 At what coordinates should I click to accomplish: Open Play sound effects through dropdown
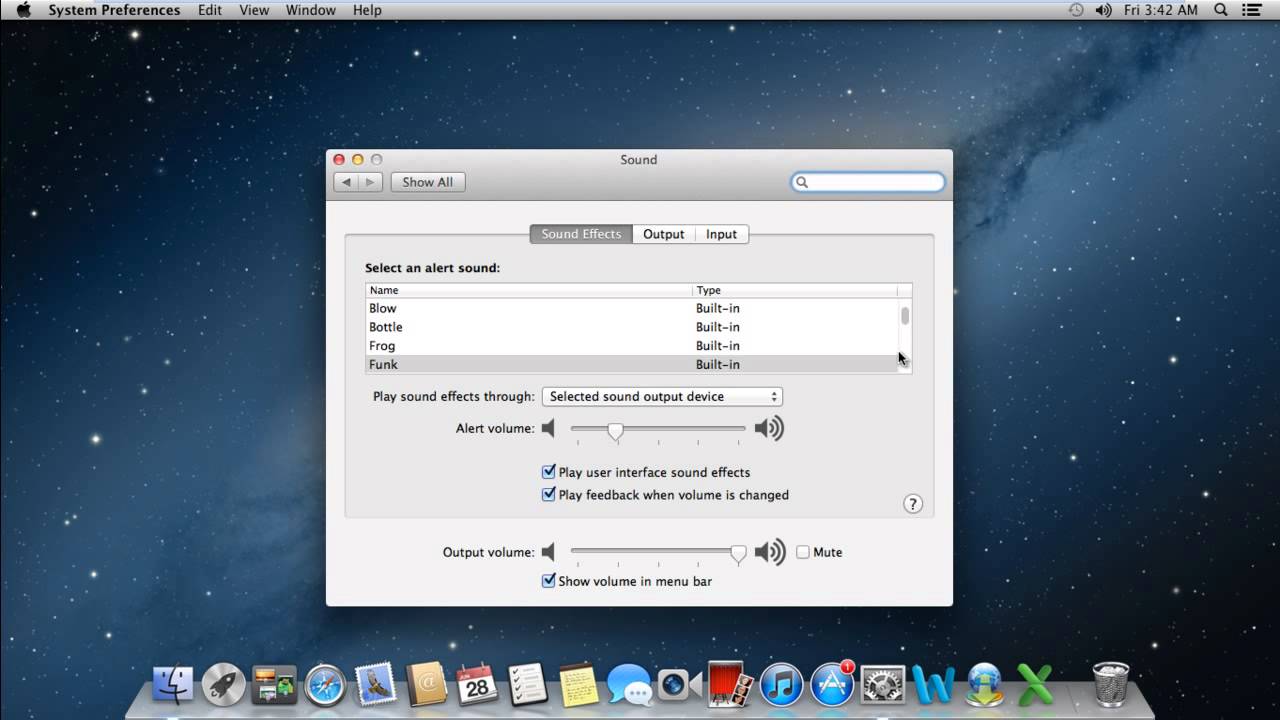coord(662,397)
